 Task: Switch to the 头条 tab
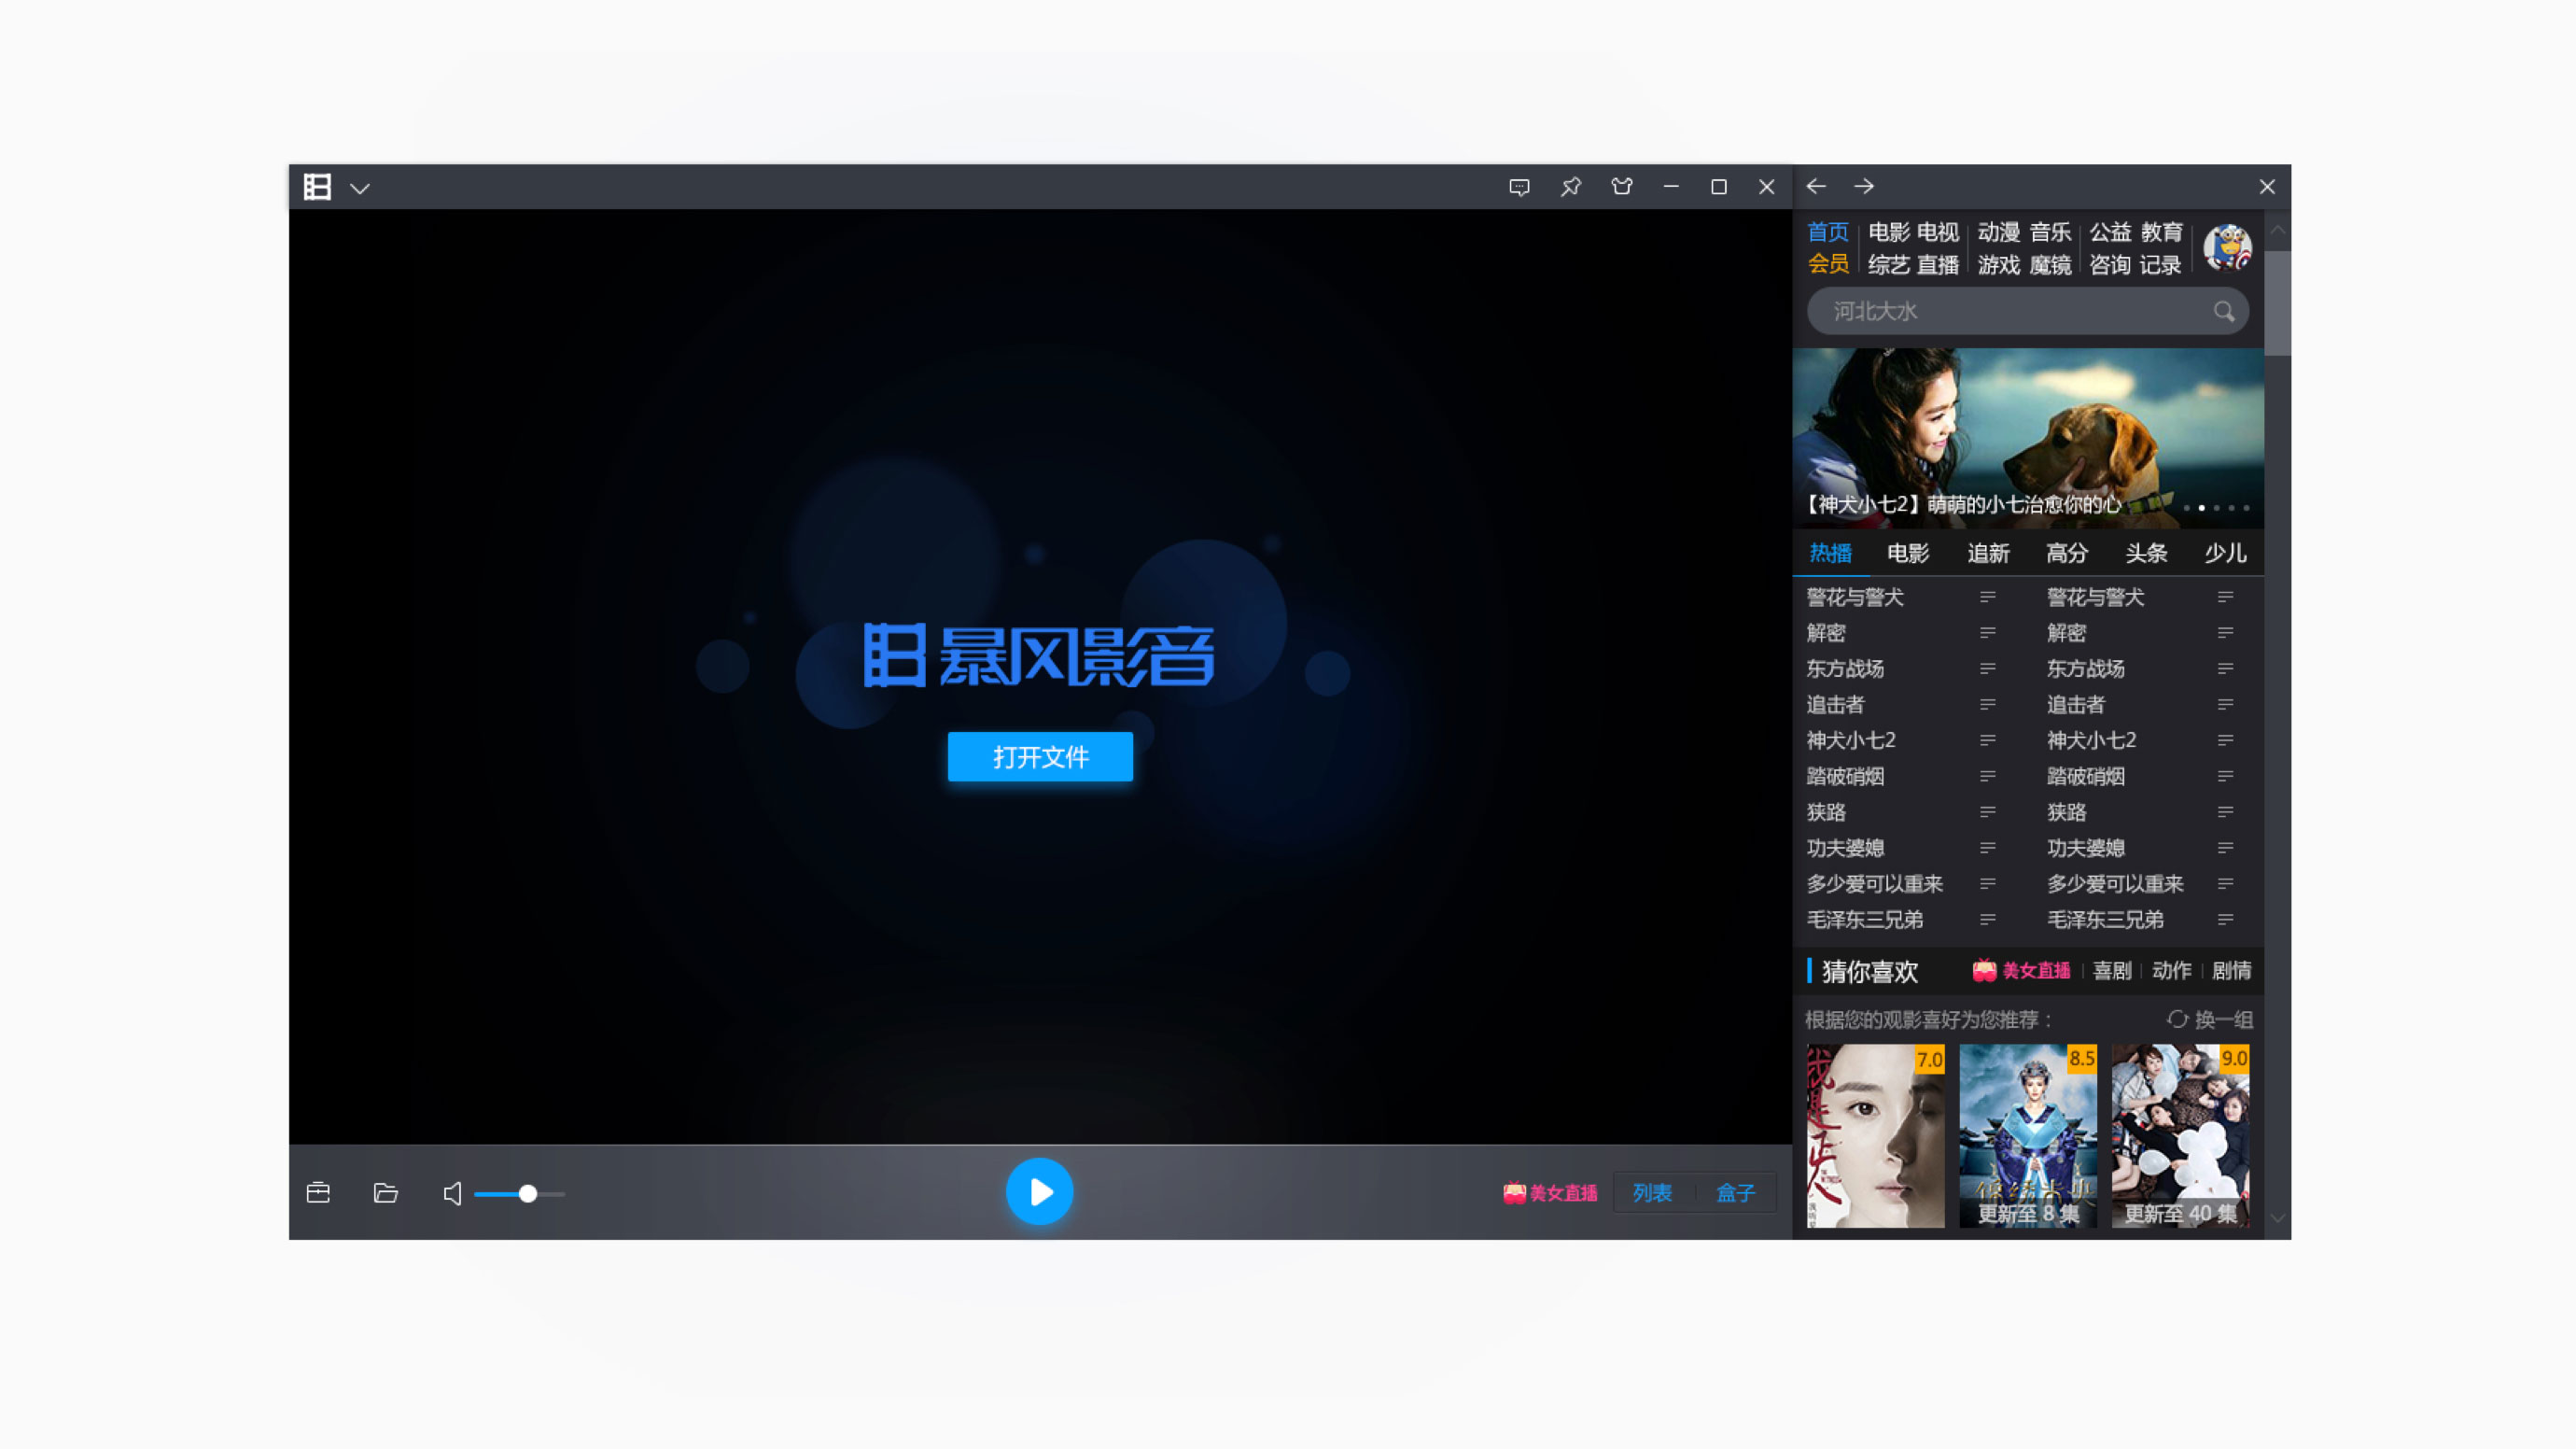[x=2146, y=553]
